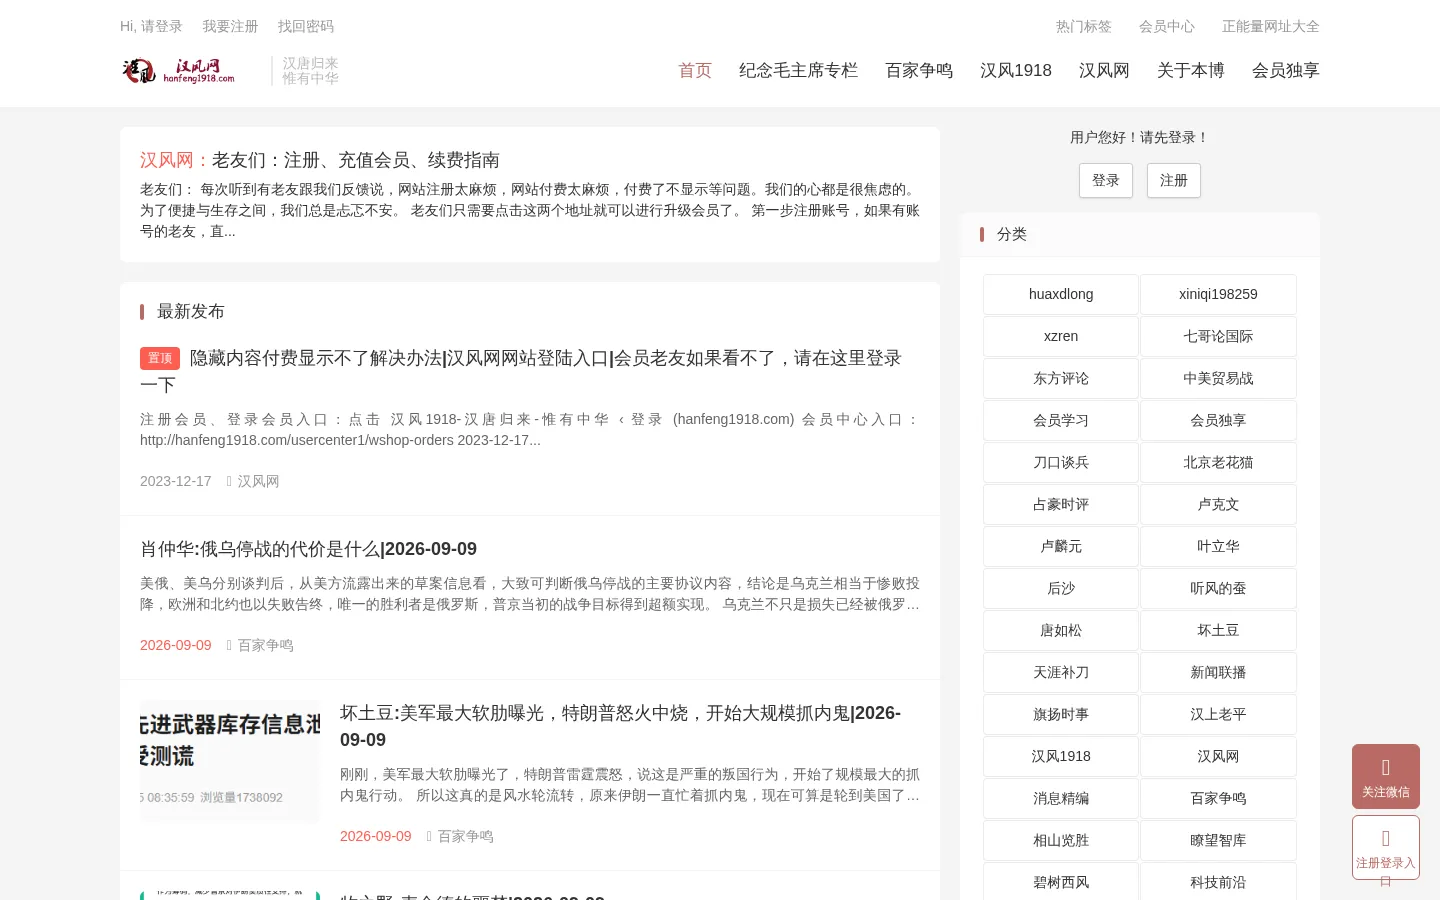
Task: Click 我要注册 in the top bar
Action: pos(230,26)
